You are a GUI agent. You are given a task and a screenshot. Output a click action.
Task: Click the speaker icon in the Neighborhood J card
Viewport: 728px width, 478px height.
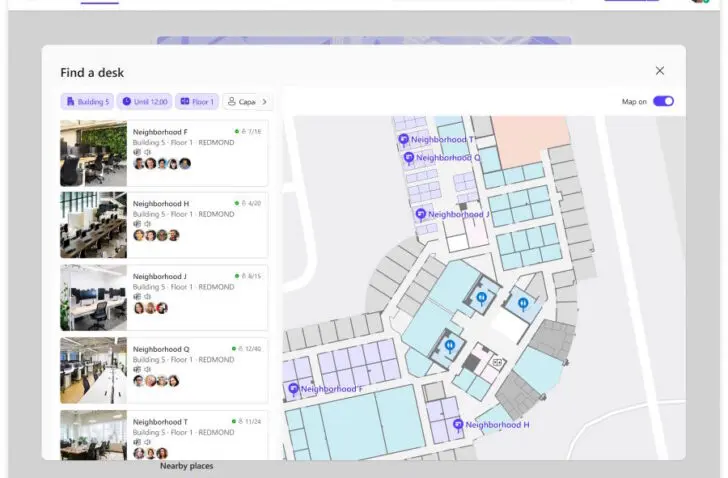148,297
